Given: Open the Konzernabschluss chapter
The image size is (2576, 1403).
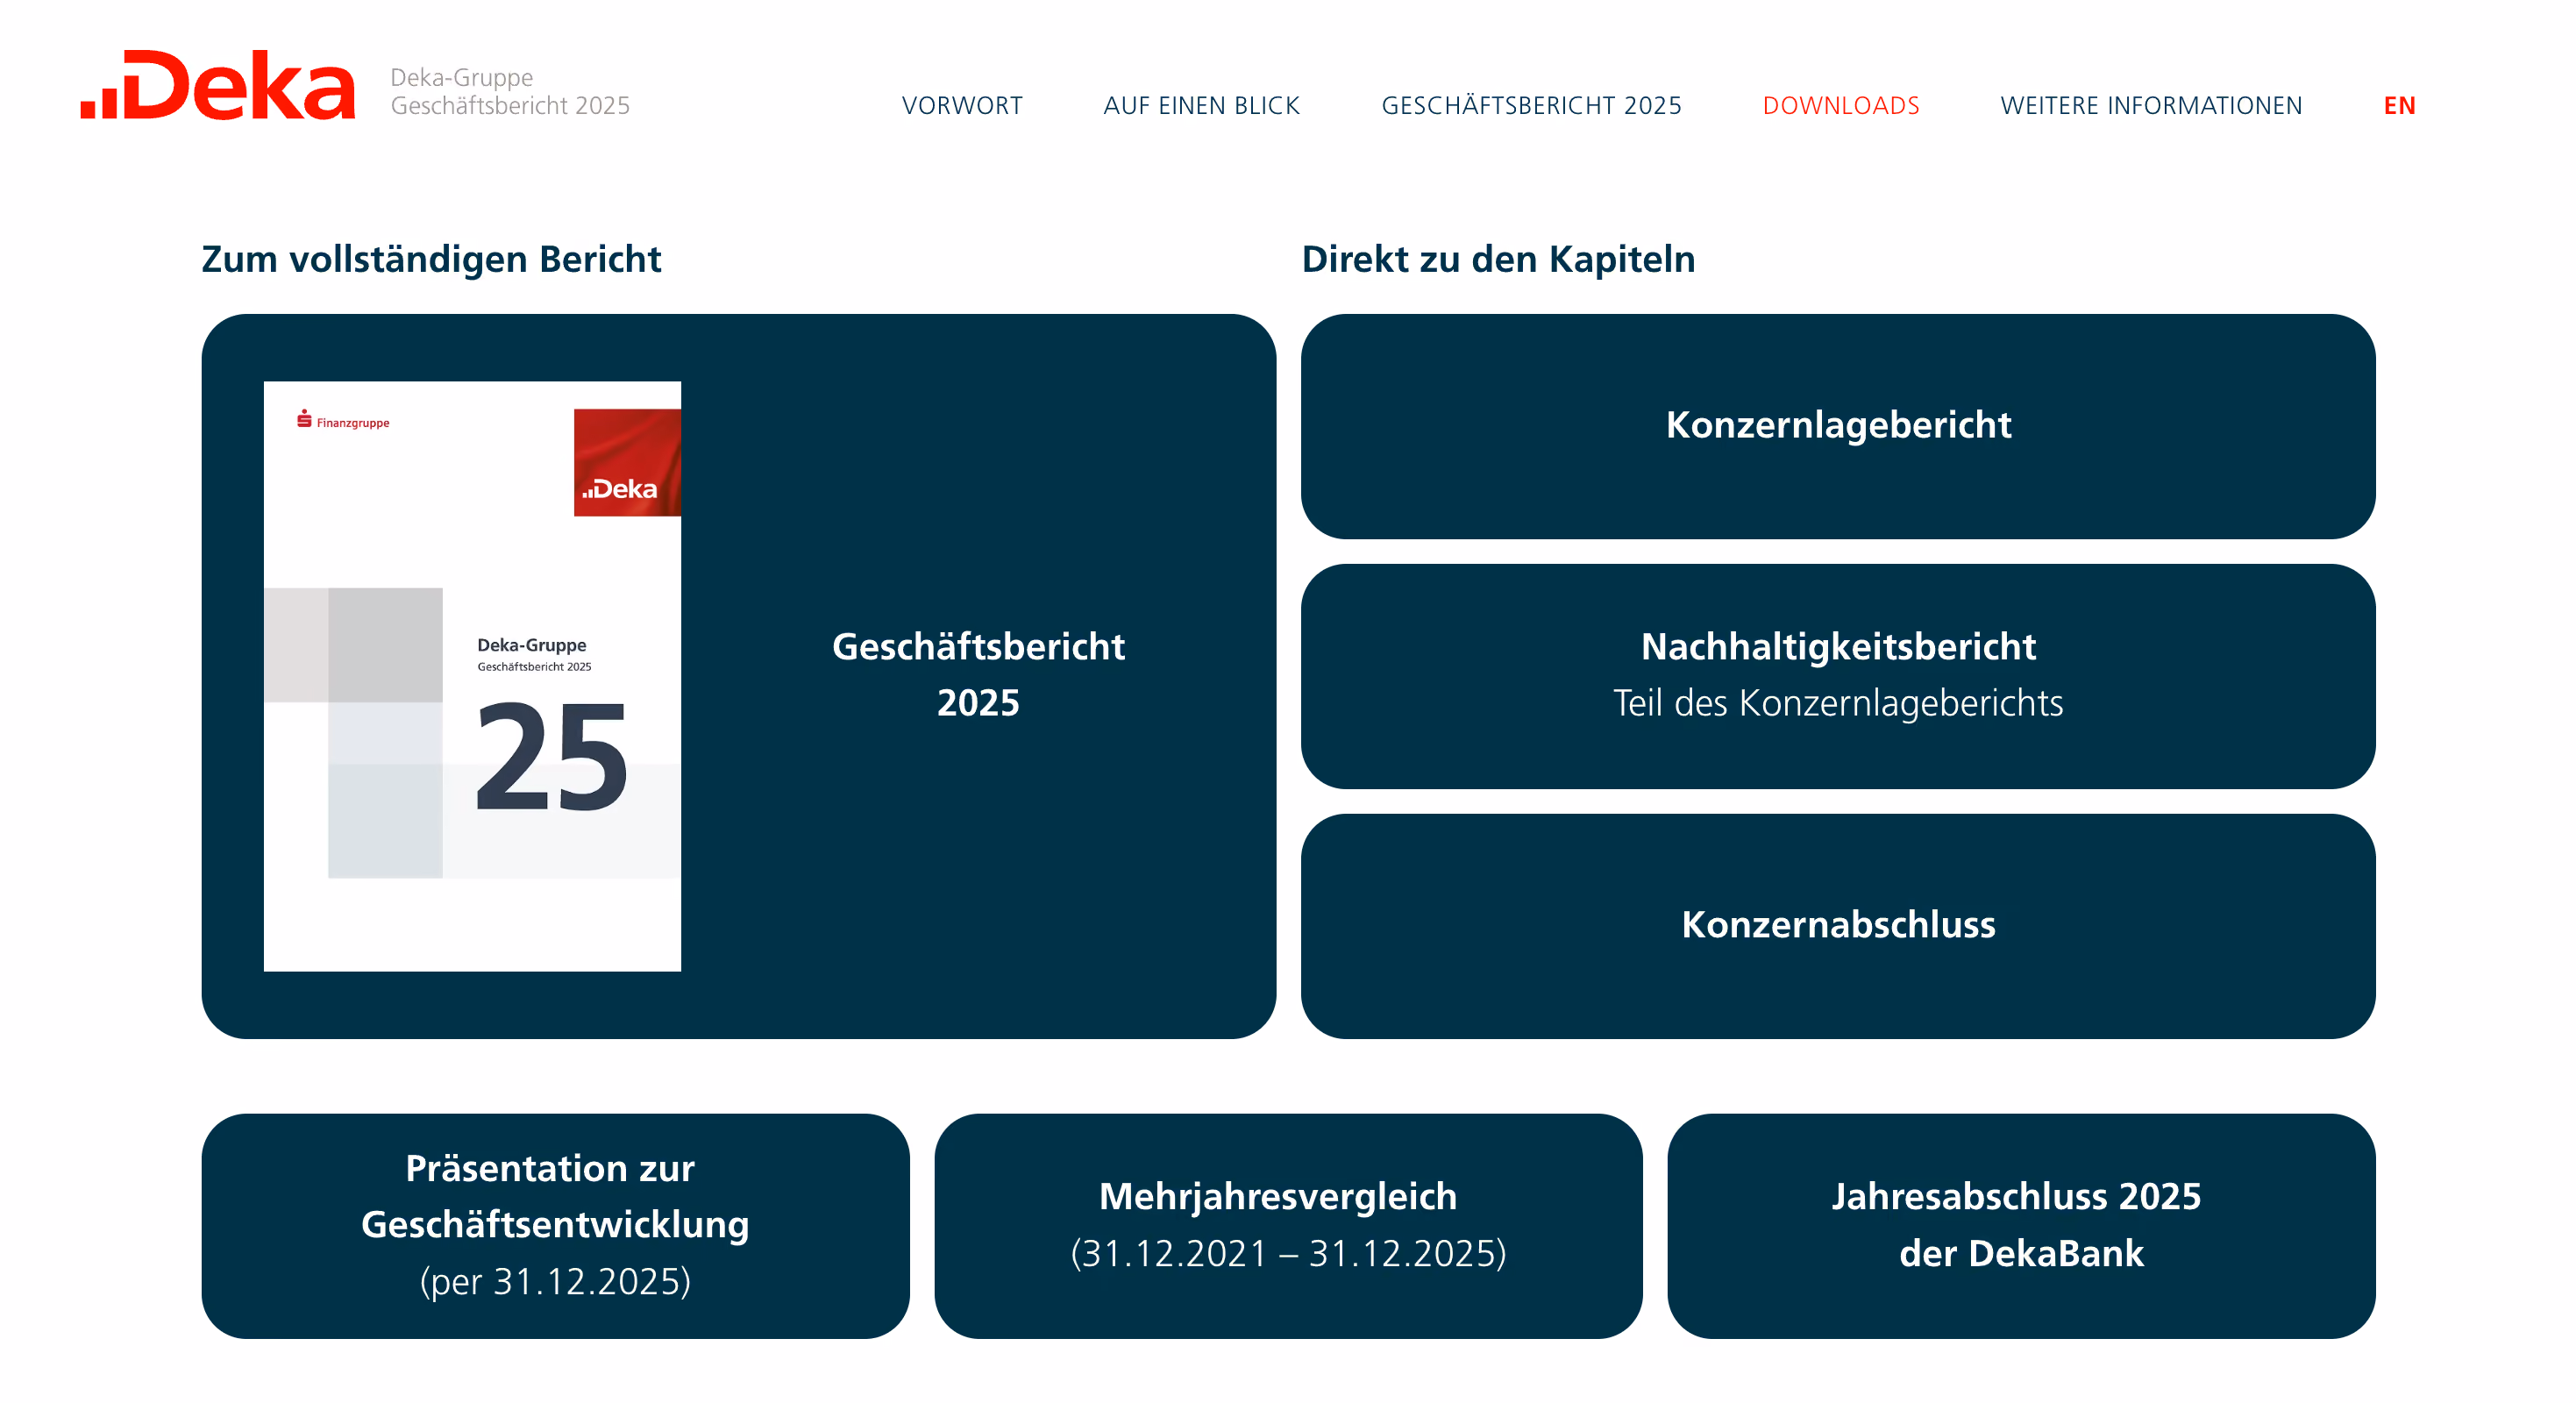Looking at the screenshot, I should tap(1838, 926).
